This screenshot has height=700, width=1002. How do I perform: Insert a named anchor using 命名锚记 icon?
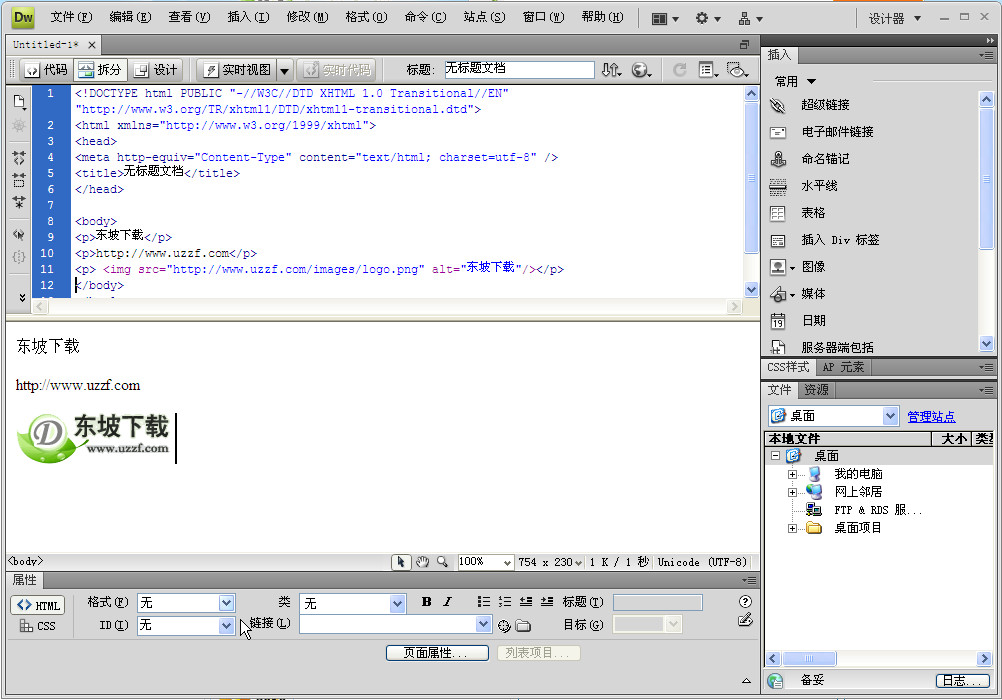[779, 158]
